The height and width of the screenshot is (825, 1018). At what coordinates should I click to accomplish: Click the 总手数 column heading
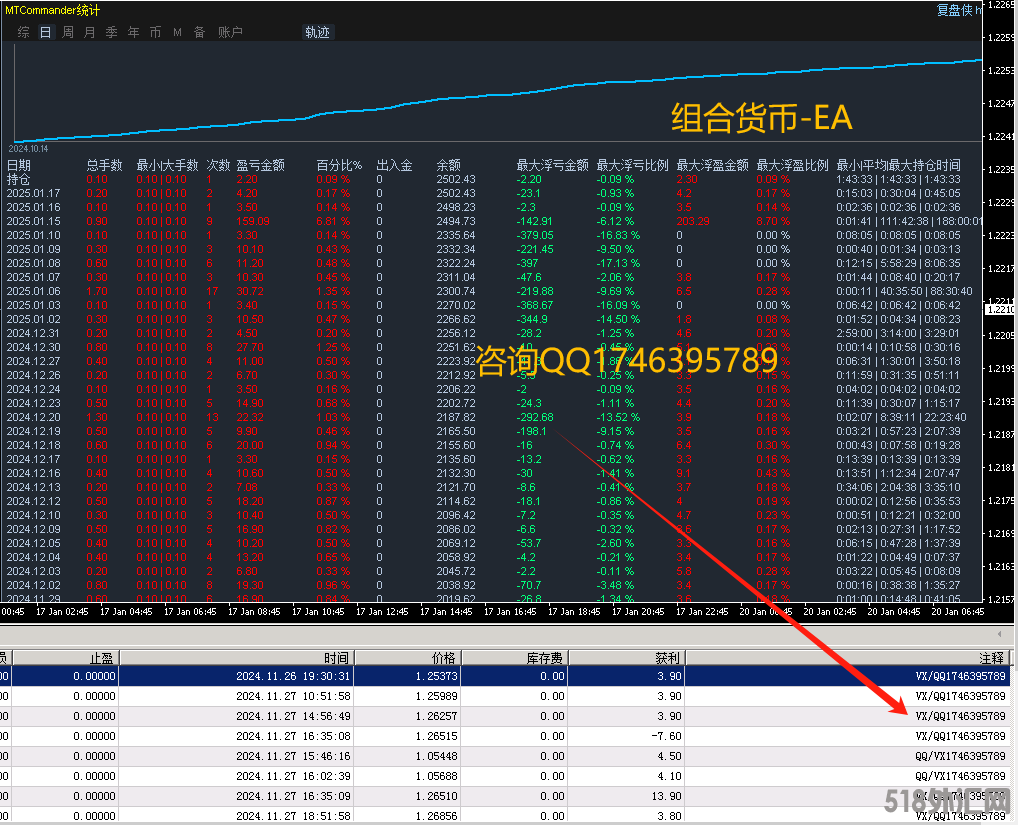coord(105,166)
